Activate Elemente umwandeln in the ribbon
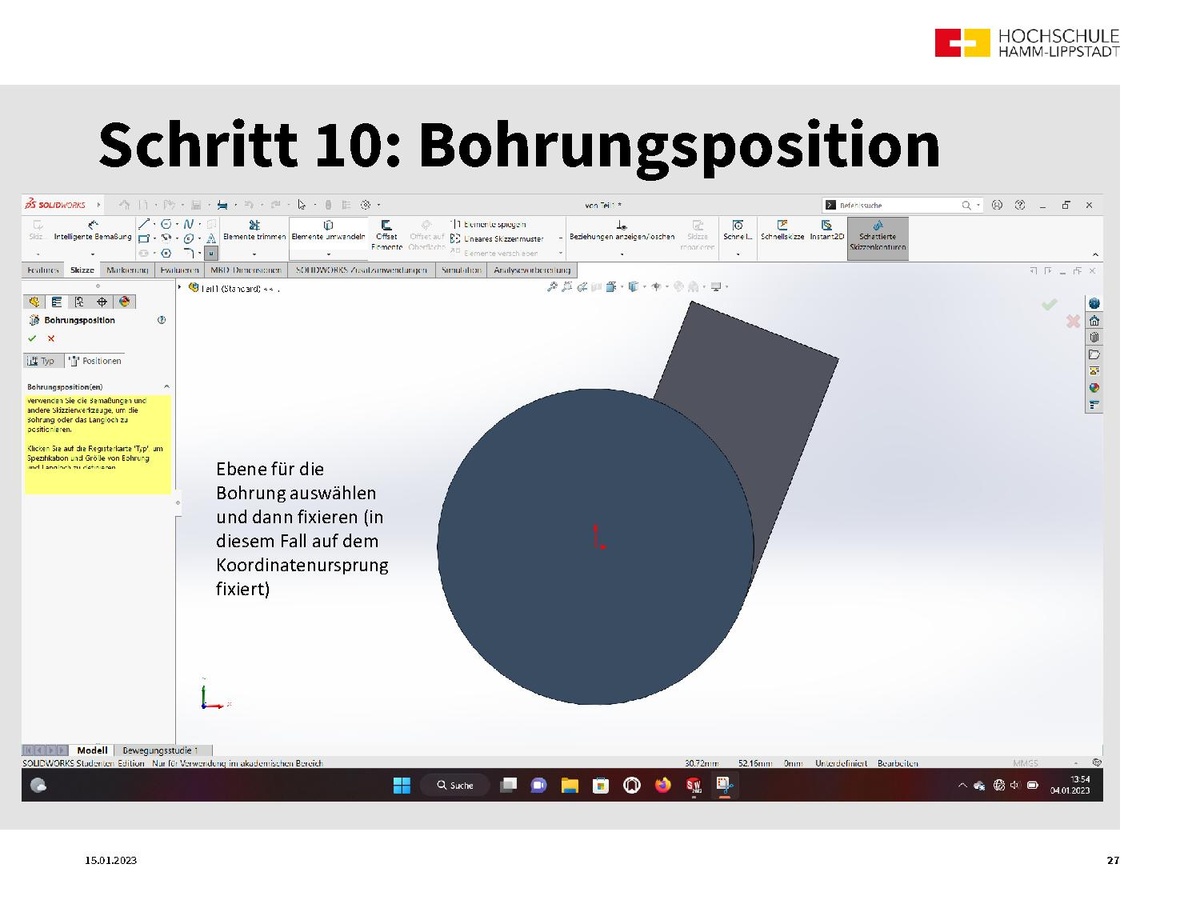Viewport: 1200px width, 900px height. (x=328, y=230)
